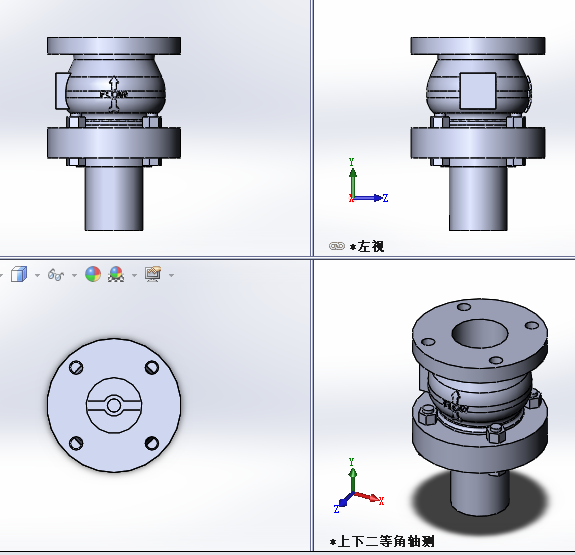
Task: Click the Hide/Show Items glasses icon
Action: click(56, 274)
